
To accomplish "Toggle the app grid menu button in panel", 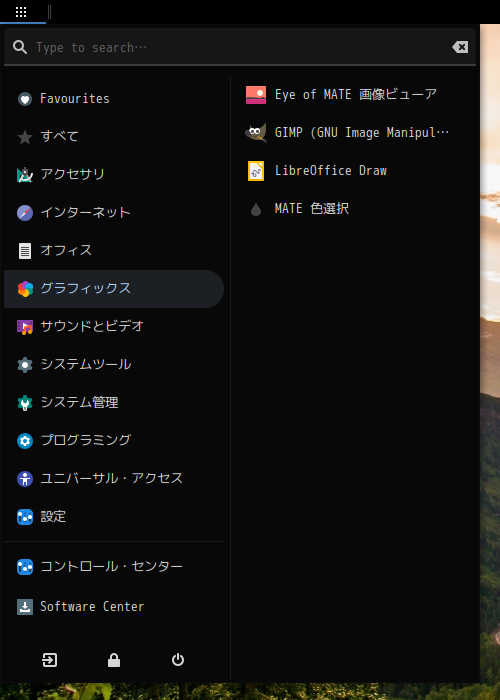I will click(21, 12).
